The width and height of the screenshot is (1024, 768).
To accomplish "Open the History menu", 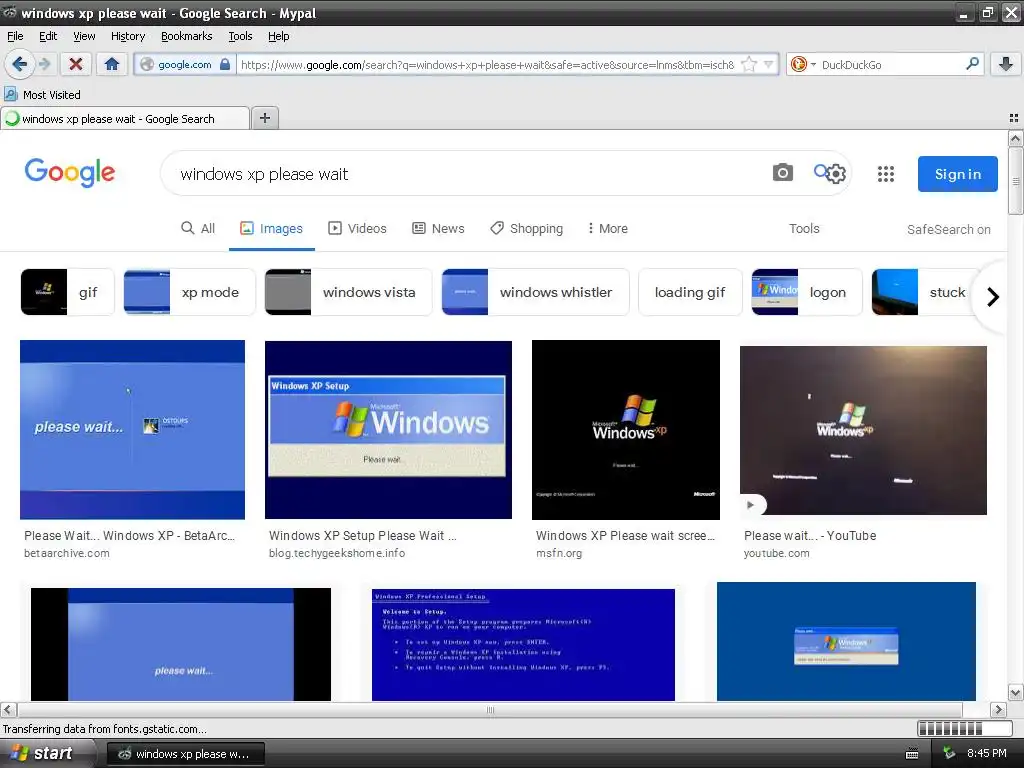I will click(127, 36).
